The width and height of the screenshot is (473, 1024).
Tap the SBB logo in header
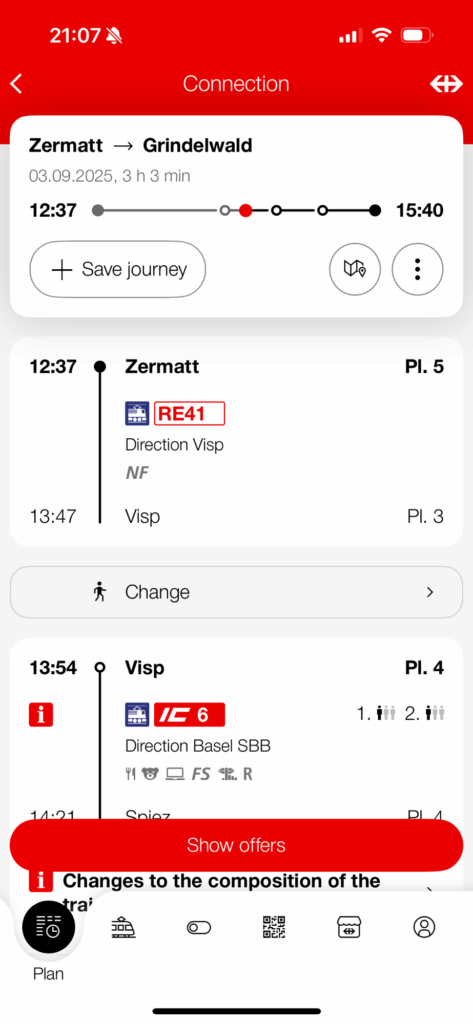[x=446, y=84]
